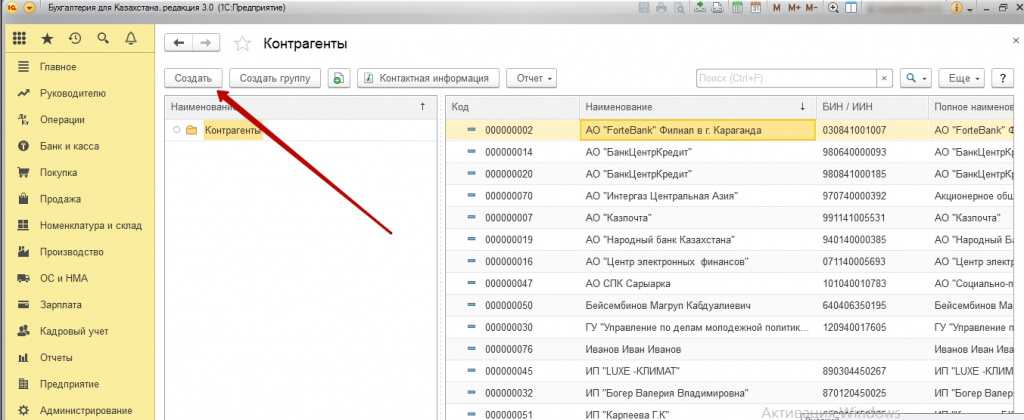Clear the search field with the X
1024x420 pixels.
point(884,78)
